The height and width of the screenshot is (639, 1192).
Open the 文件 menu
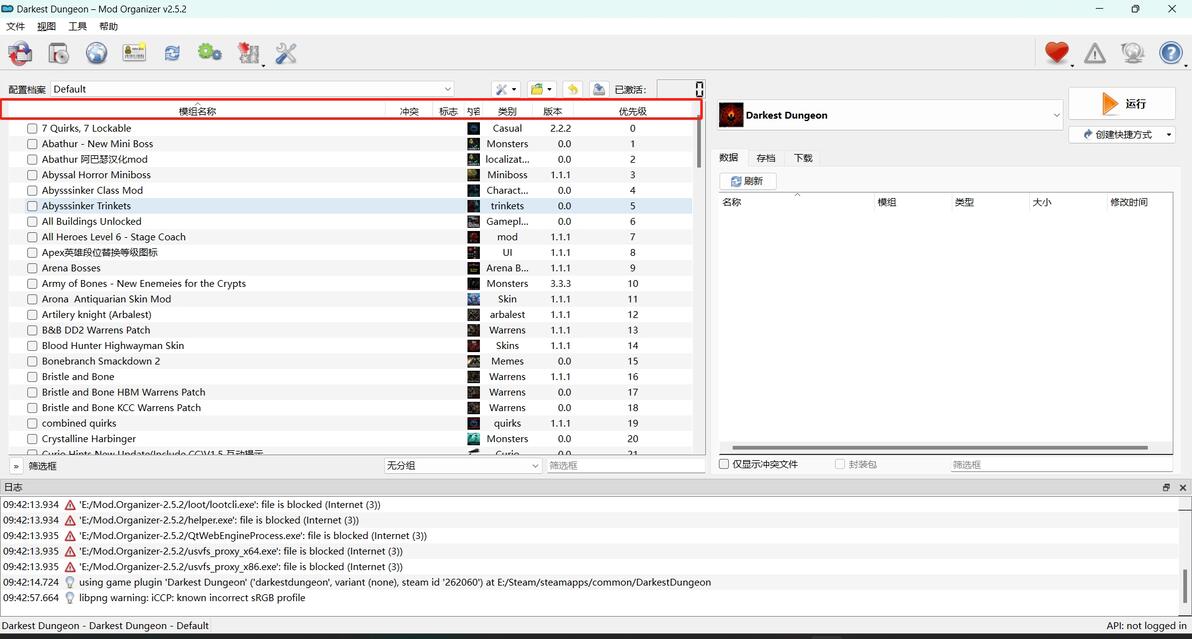[x=15, y=27]
